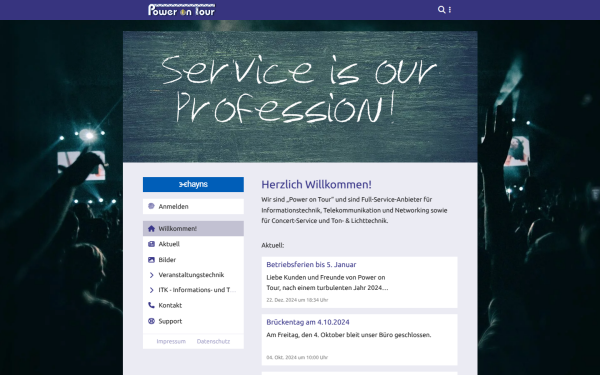Open the Impressum link
This screenshot has height=375, width=600.
coord(171,341)
